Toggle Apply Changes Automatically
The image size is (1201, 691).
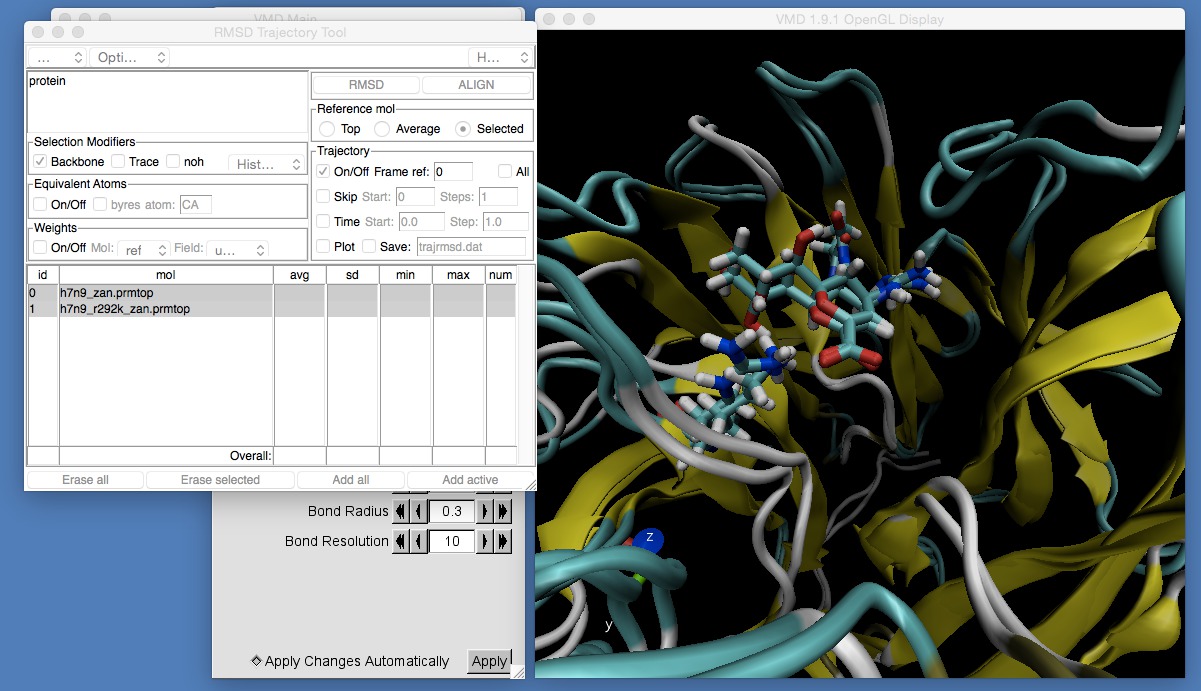(256, 661)
